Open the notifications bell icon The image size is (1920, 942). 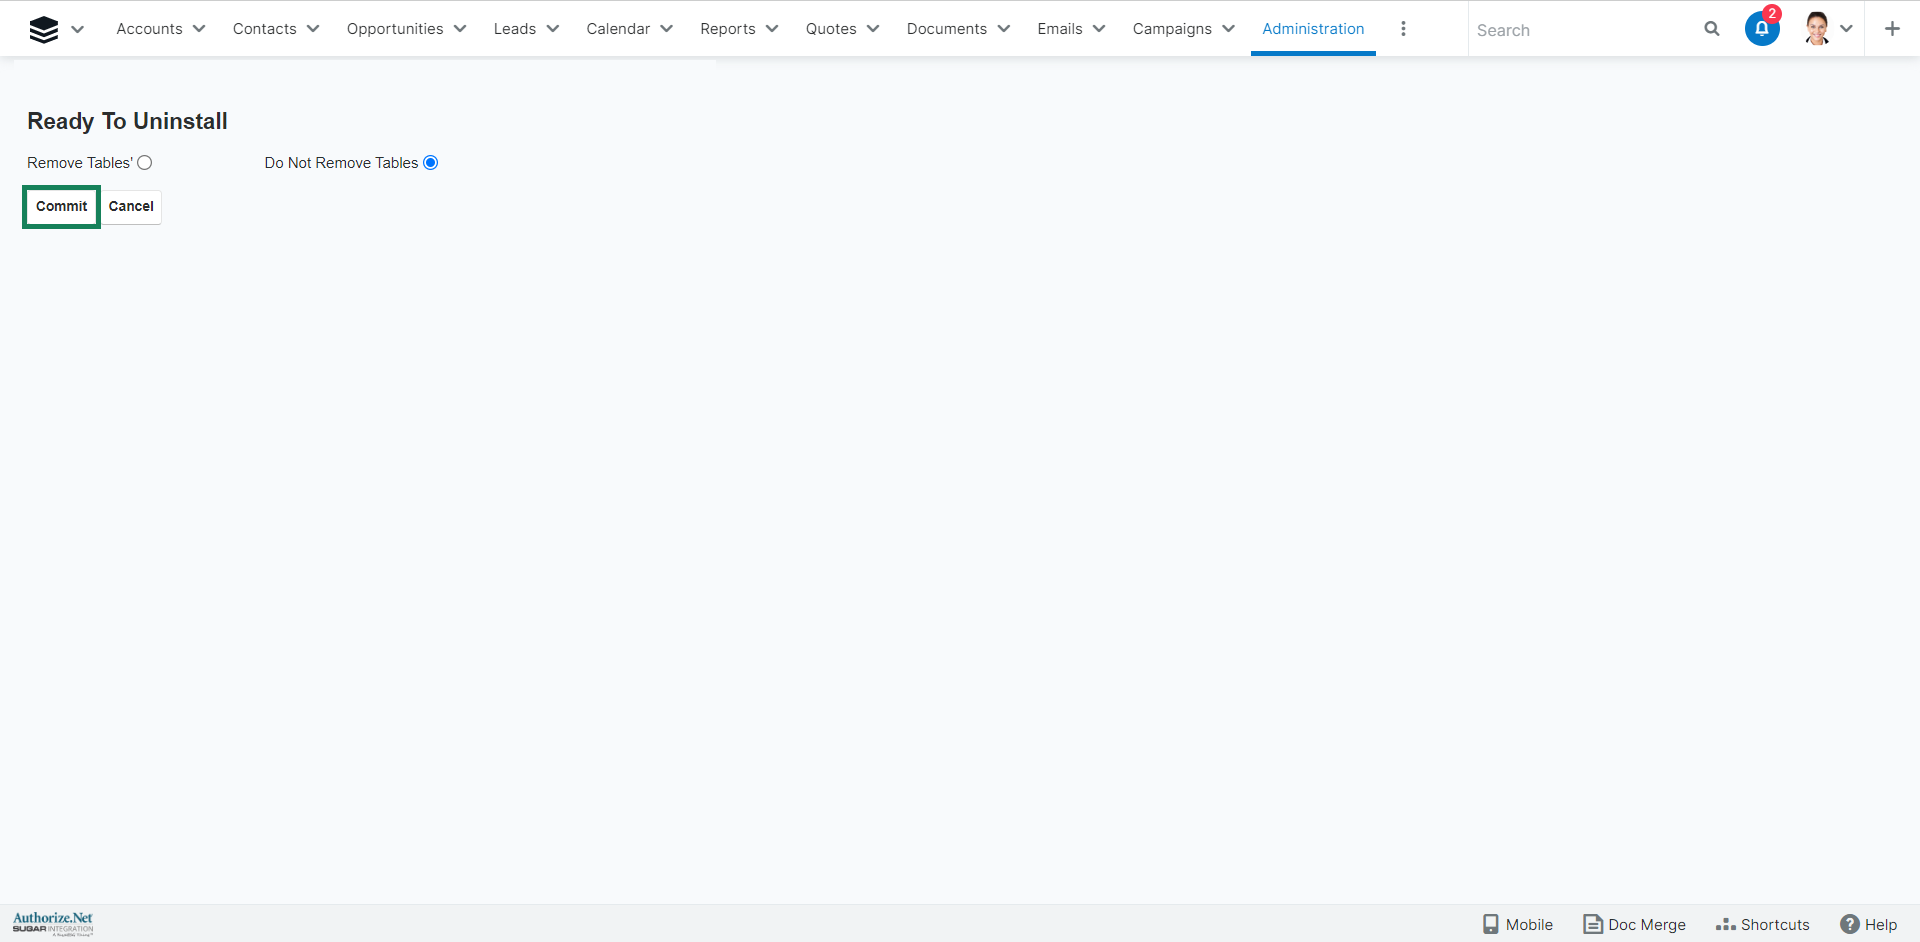click(x=1761, y=29)
